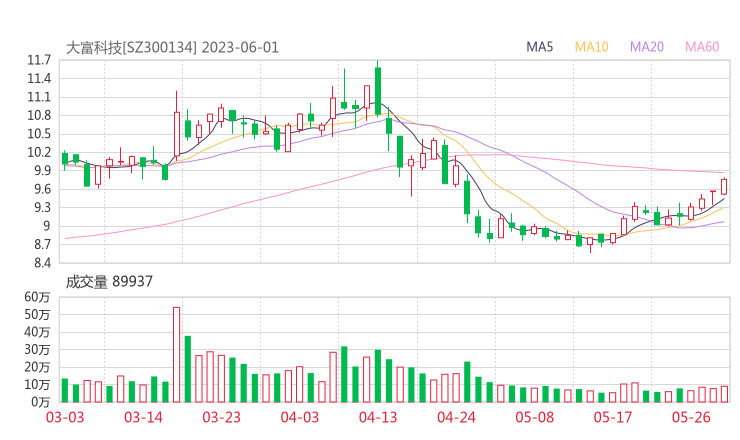Viewport: 740px width, 440px height.
Task: Click the 04-24 date label
Action: tap(456, 417)
